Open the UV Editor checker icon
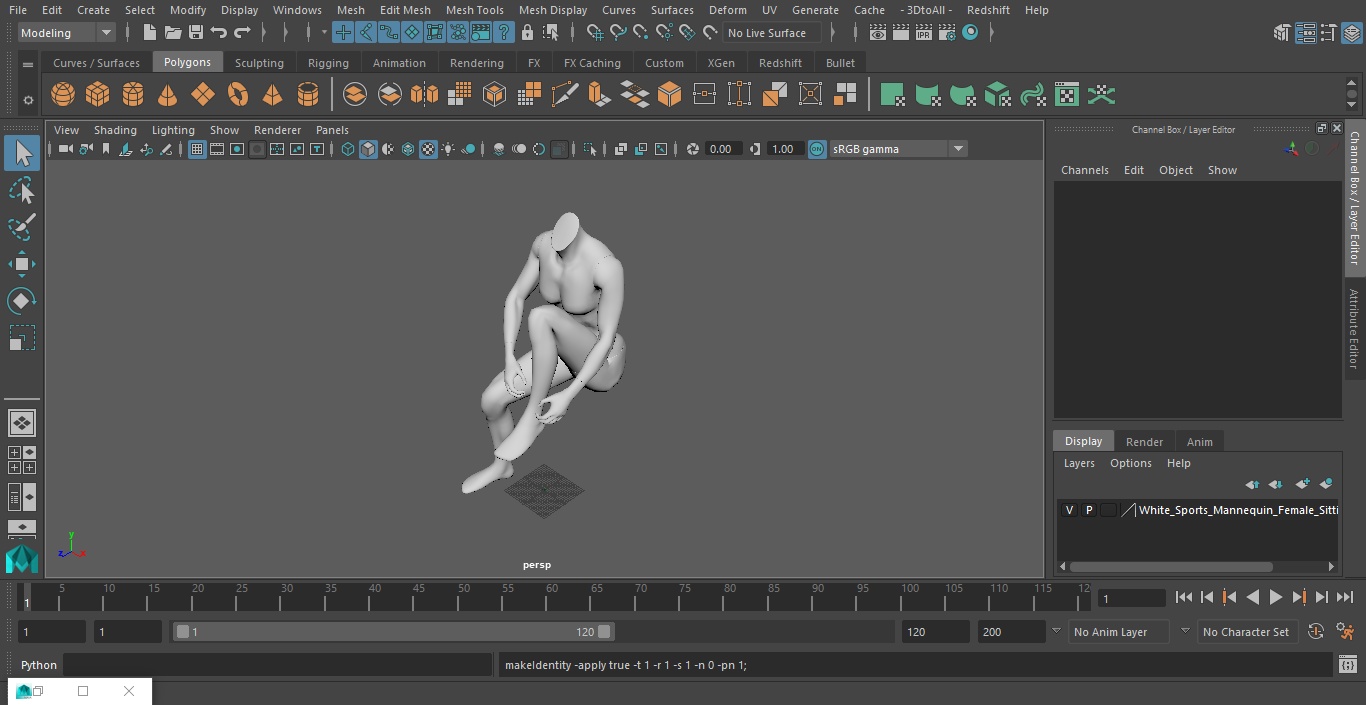1366x705 pixels. pos(1067,95)
